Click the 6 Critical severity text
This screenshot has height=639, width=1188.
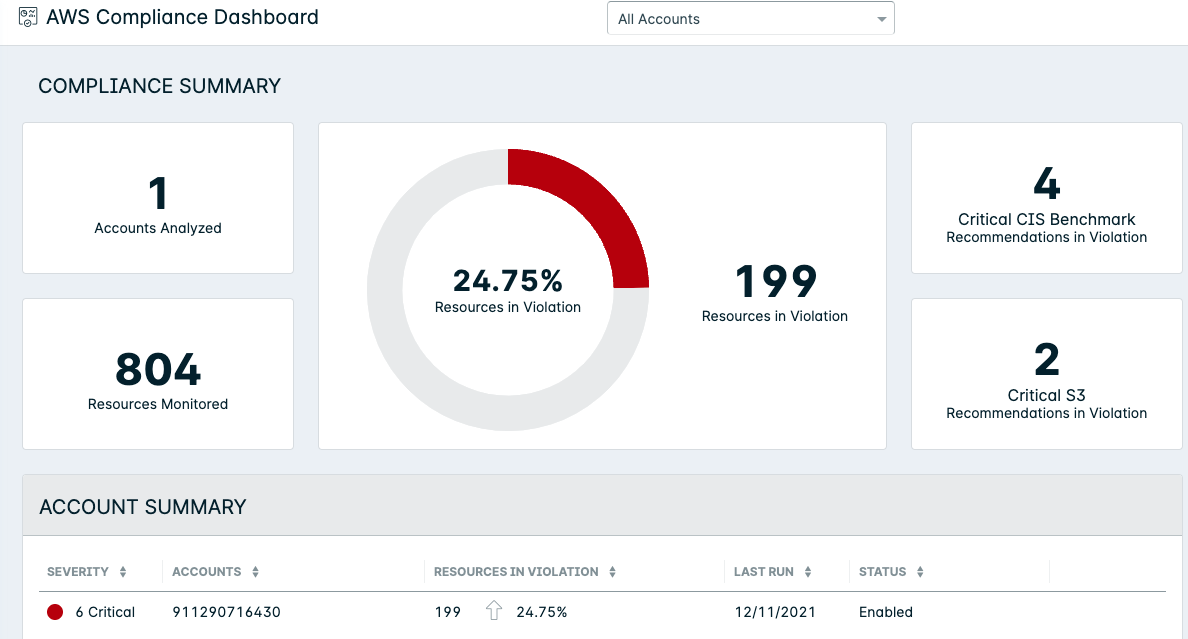(x=105, y=612)
